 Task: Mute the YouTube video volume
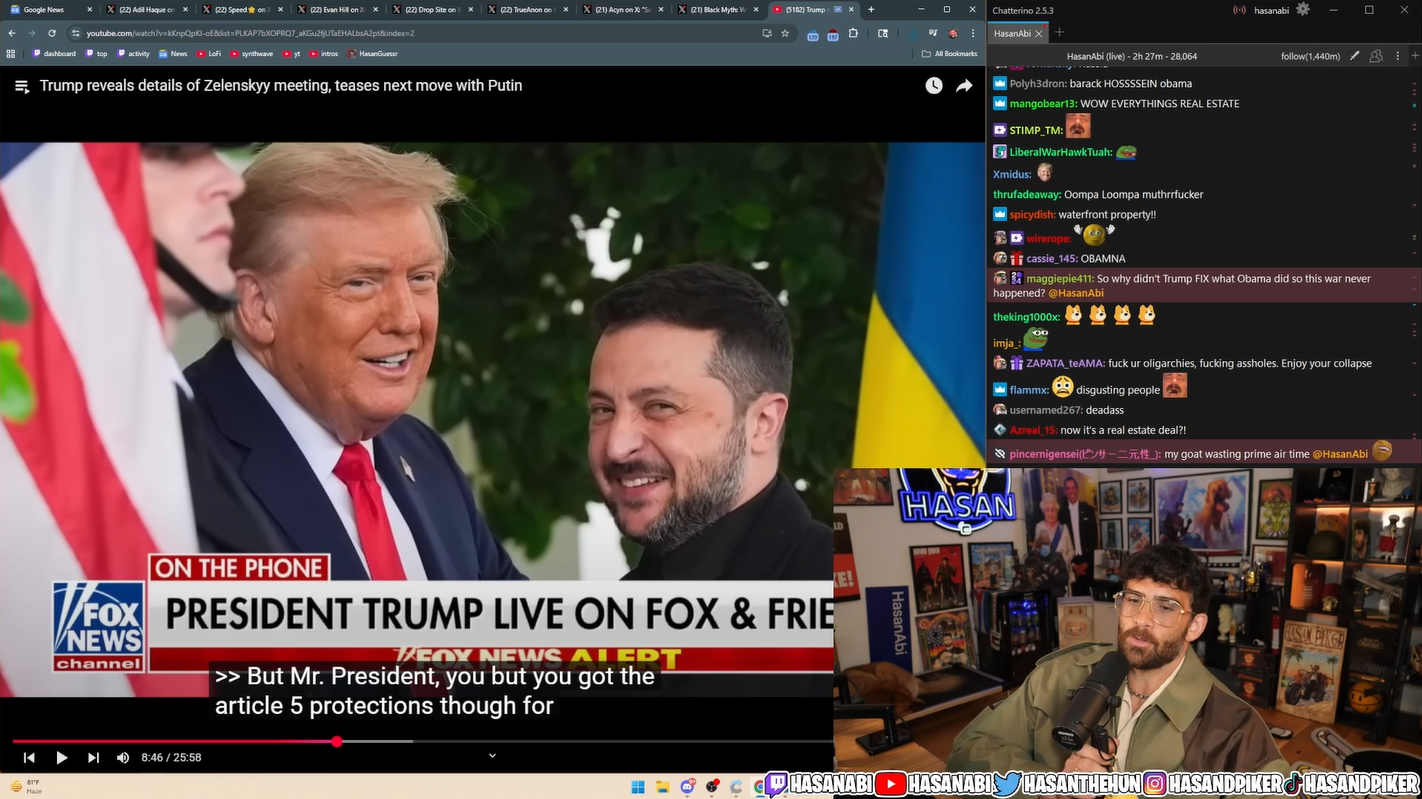point(123,758)
